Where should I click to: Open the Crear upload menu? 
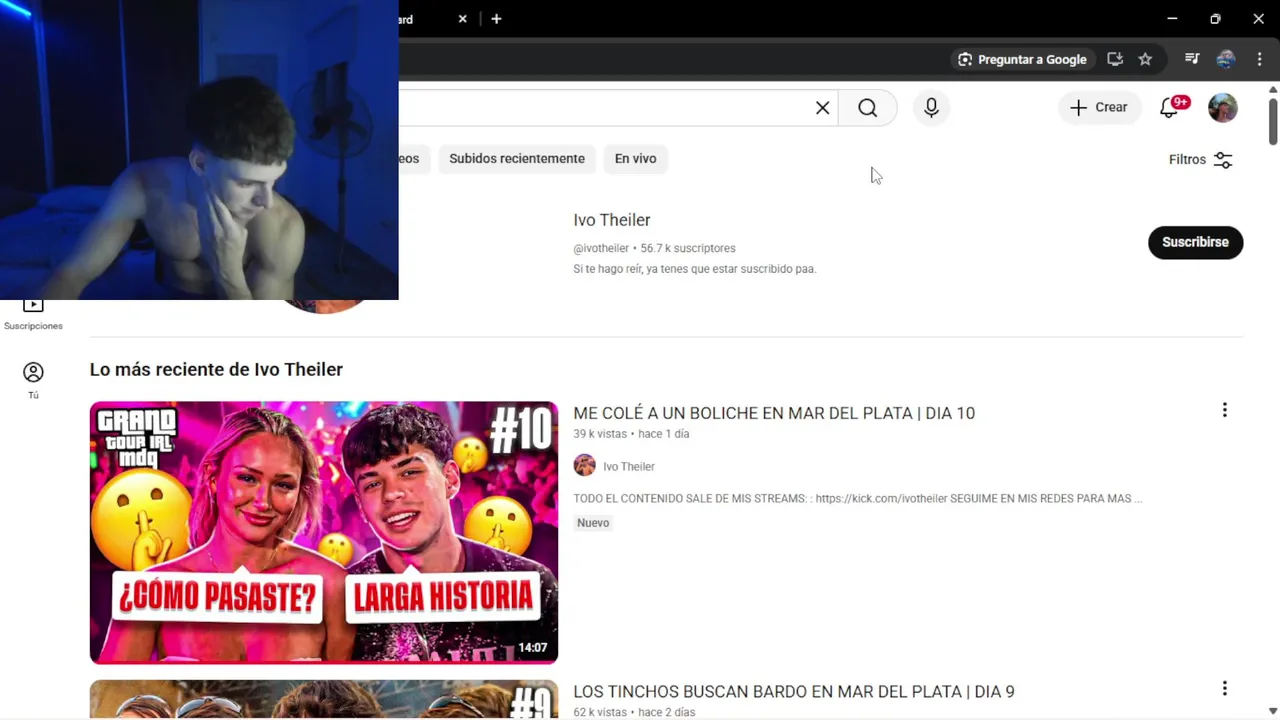[1099, 108]
